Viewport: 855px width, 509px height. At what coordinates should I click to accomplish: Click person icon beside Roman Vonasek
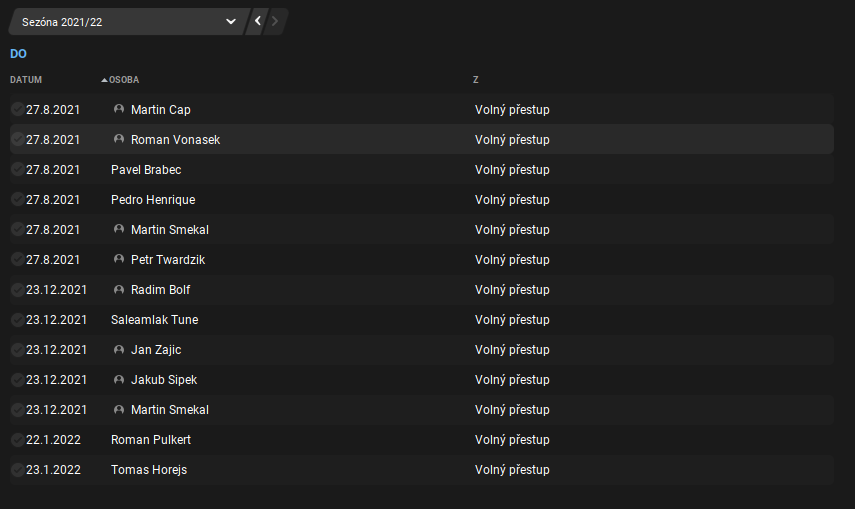coord(119,139)
